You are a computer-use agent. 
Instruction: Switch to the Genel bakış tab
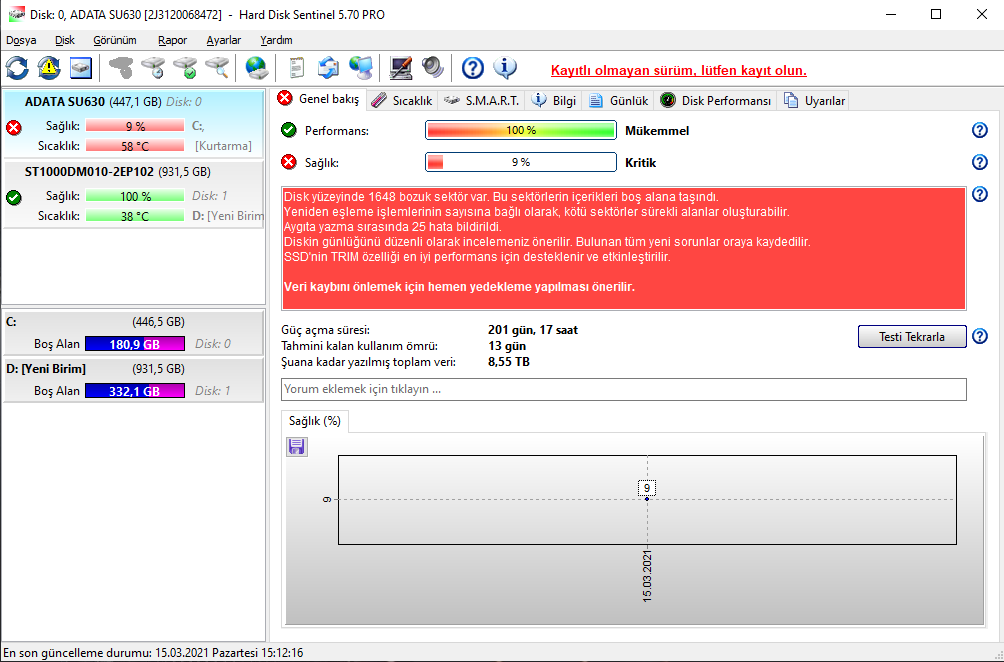click(x=319, y=99)
